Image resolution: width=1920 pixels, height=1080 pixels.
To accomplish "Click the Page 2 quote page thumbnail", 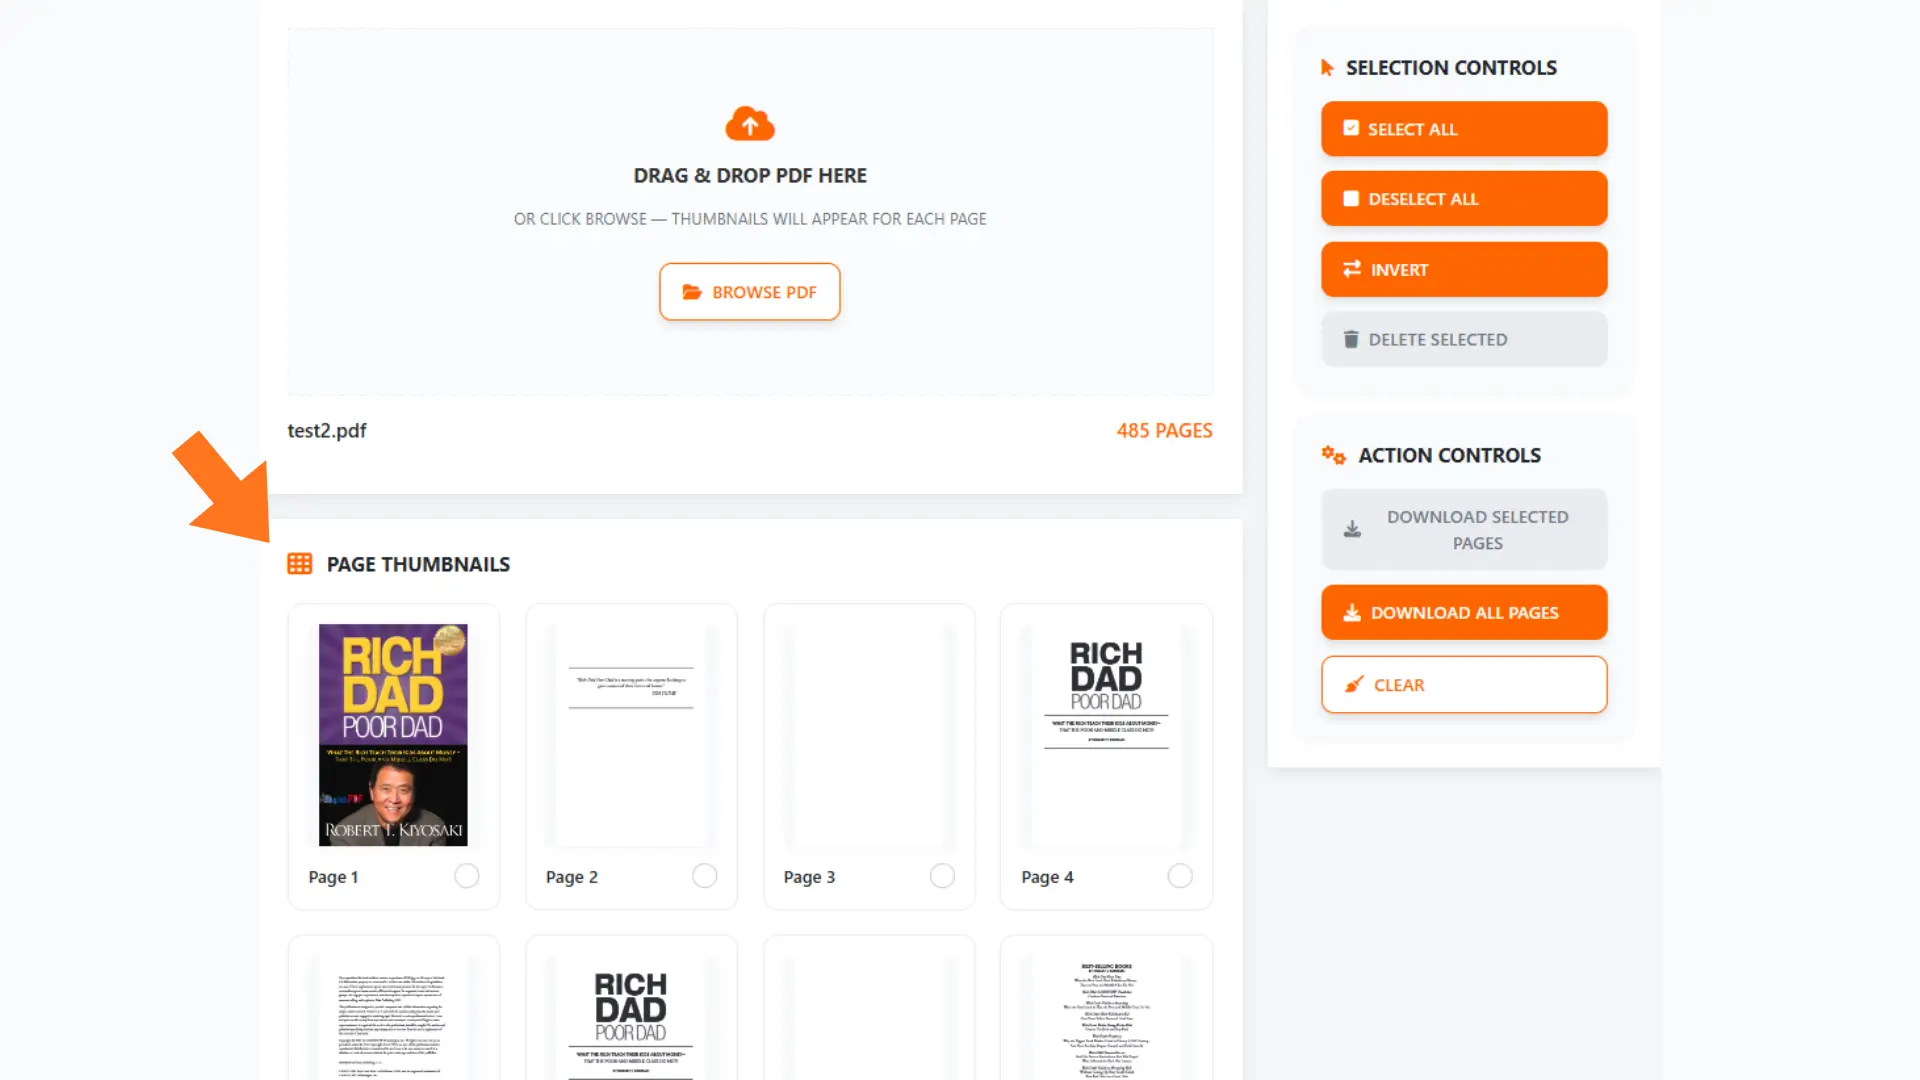I will [x=631, y=735].
